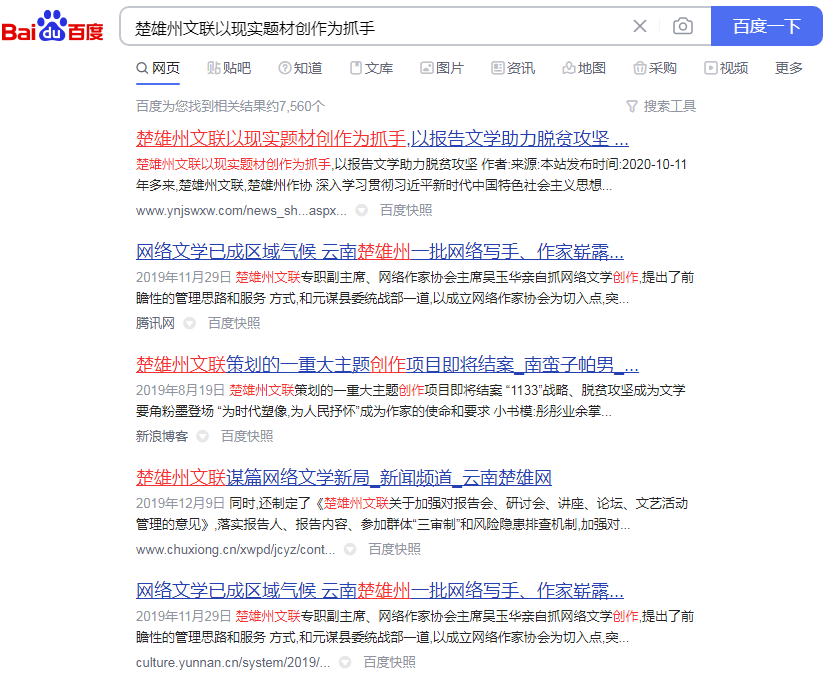Viewport: 837px width, 693px height.
Task: Open the 搜索工具 filter
Action: 661,106
